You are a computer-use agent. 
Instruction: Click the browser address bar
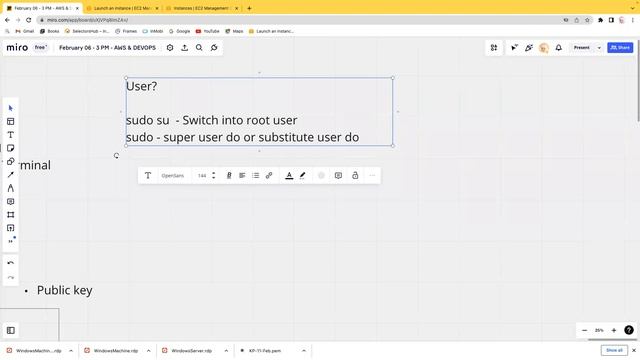[298, 20]
